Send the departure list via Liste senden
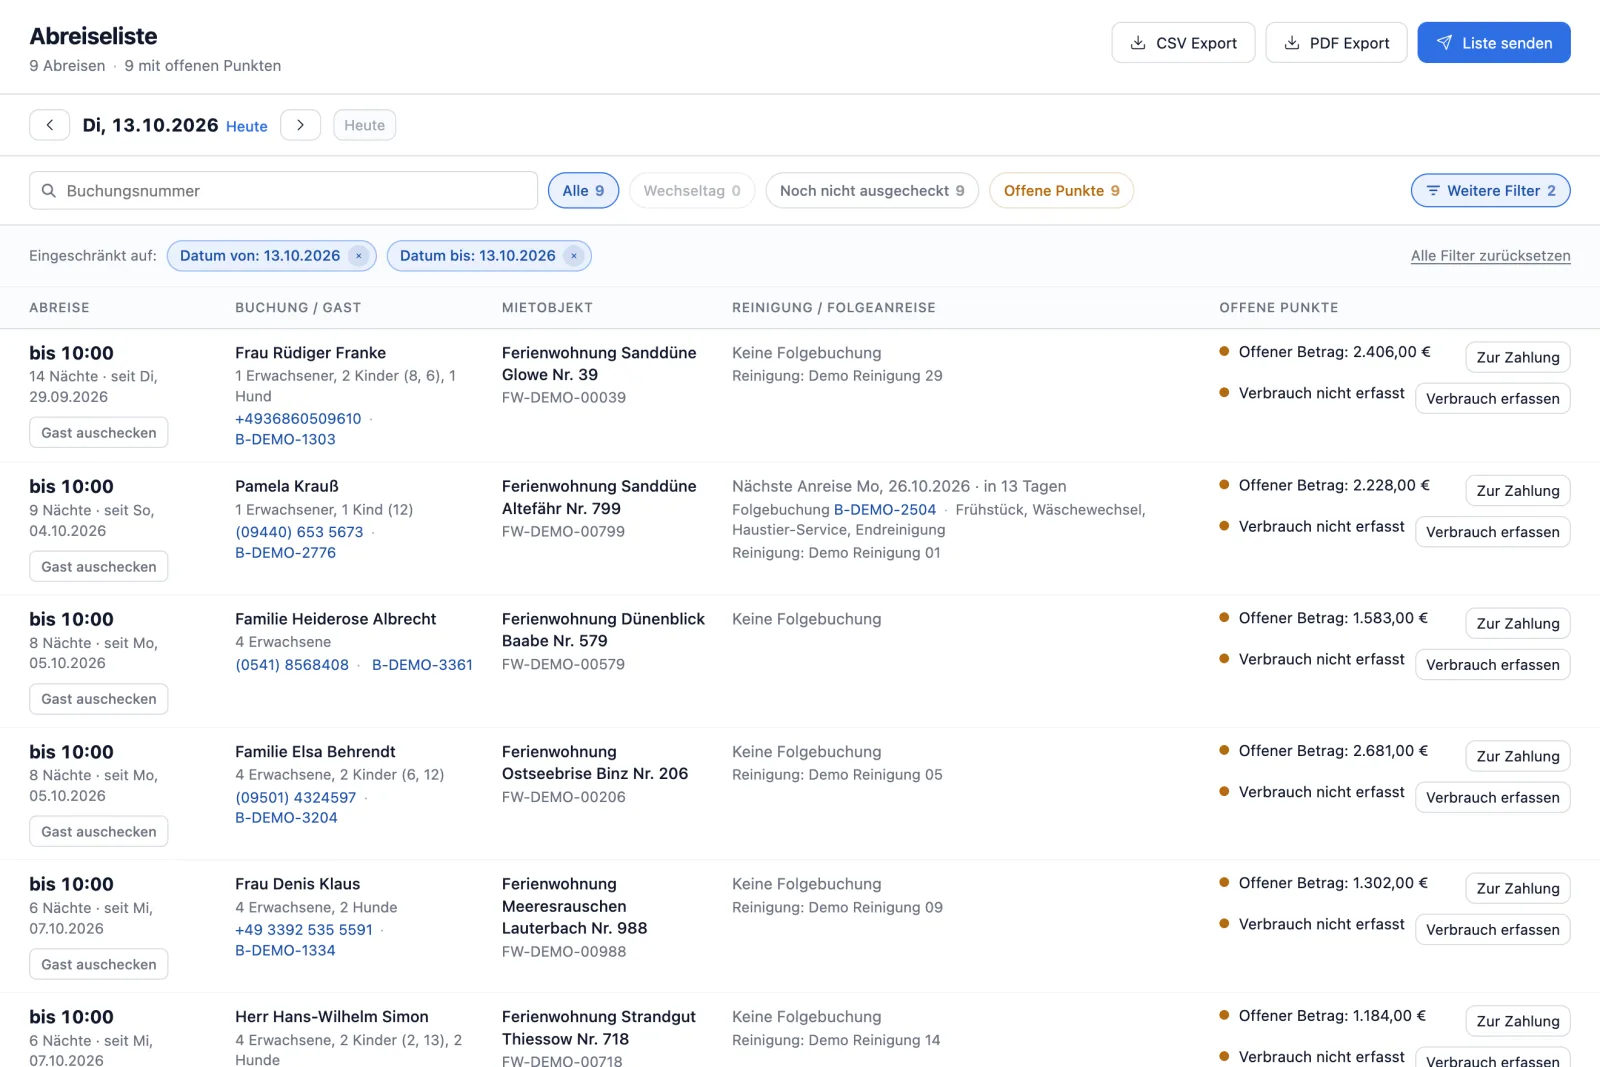Image resolution: width=1600 pixels, height=1067 pixels. pos(1494,43)
